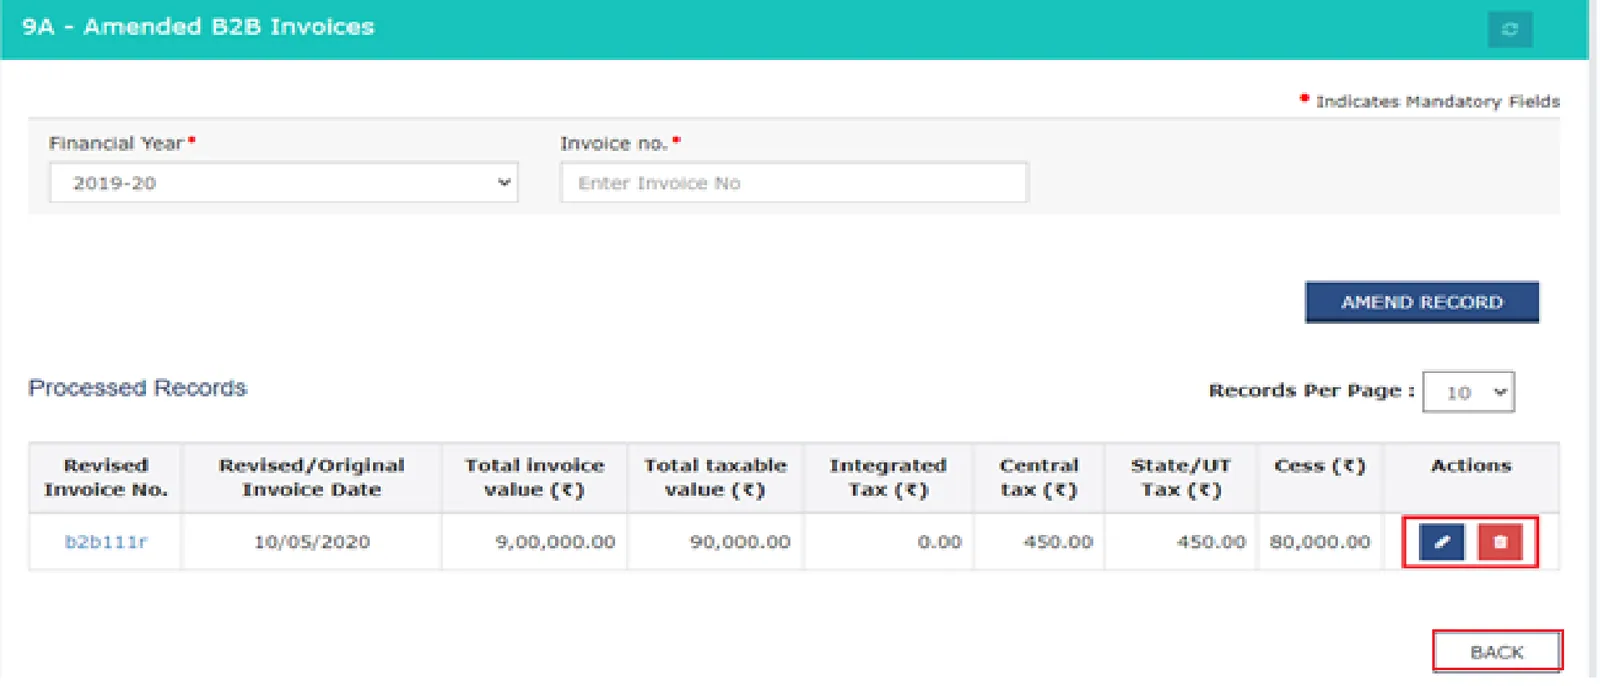Viewport: 1600px width, 686px height.
Task: Focus the Invoice no. input field
Action: tap(794, 183)
